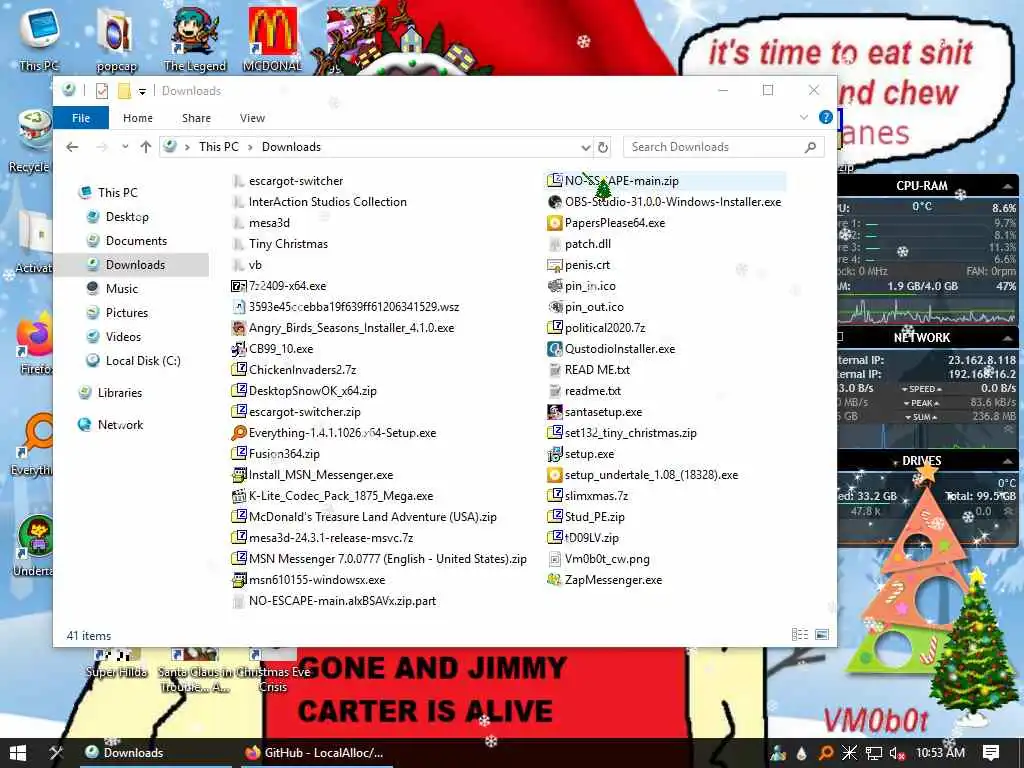Open the Undertale desktop shortcut
Image resolution: width=1024 pixels, height=768 pixels.
(x=33, y=546)
